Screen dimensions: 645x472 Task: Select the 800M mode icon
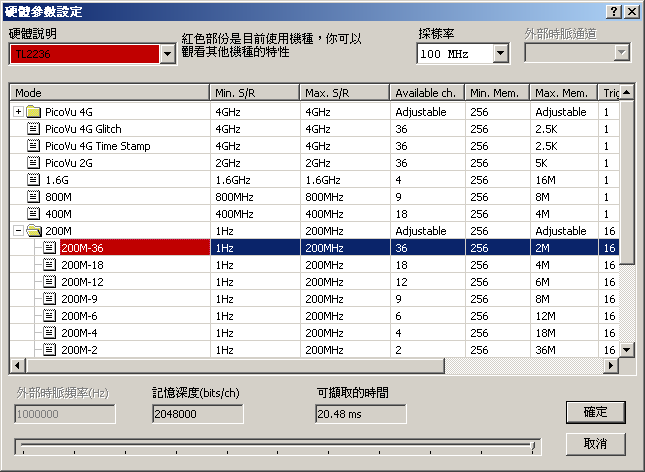[x=33, y=196]
